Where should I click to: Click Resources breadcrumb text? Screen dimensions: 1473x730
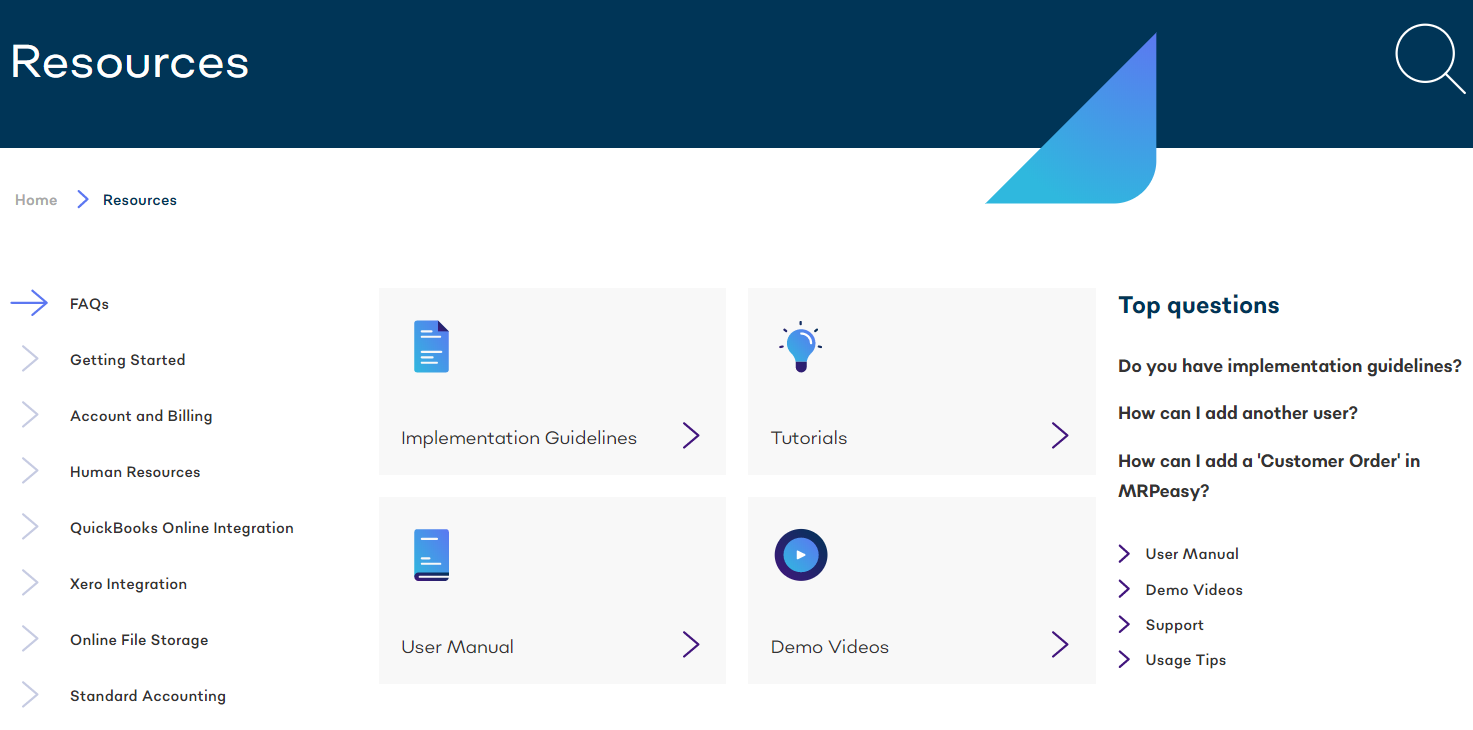140,200
